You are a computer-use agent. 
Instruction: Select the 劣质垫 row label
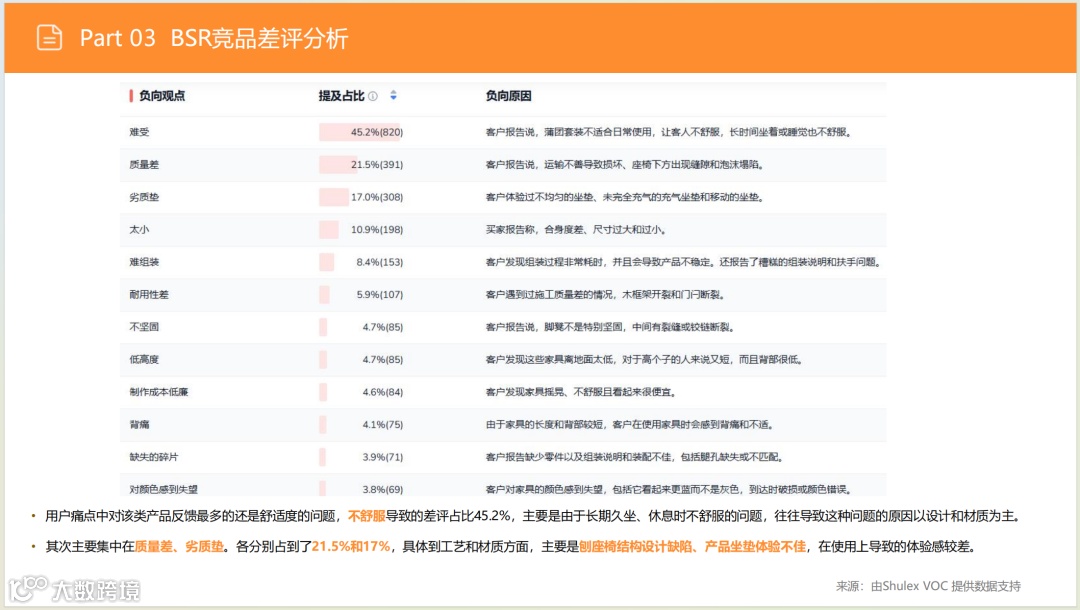coord(144,197)
